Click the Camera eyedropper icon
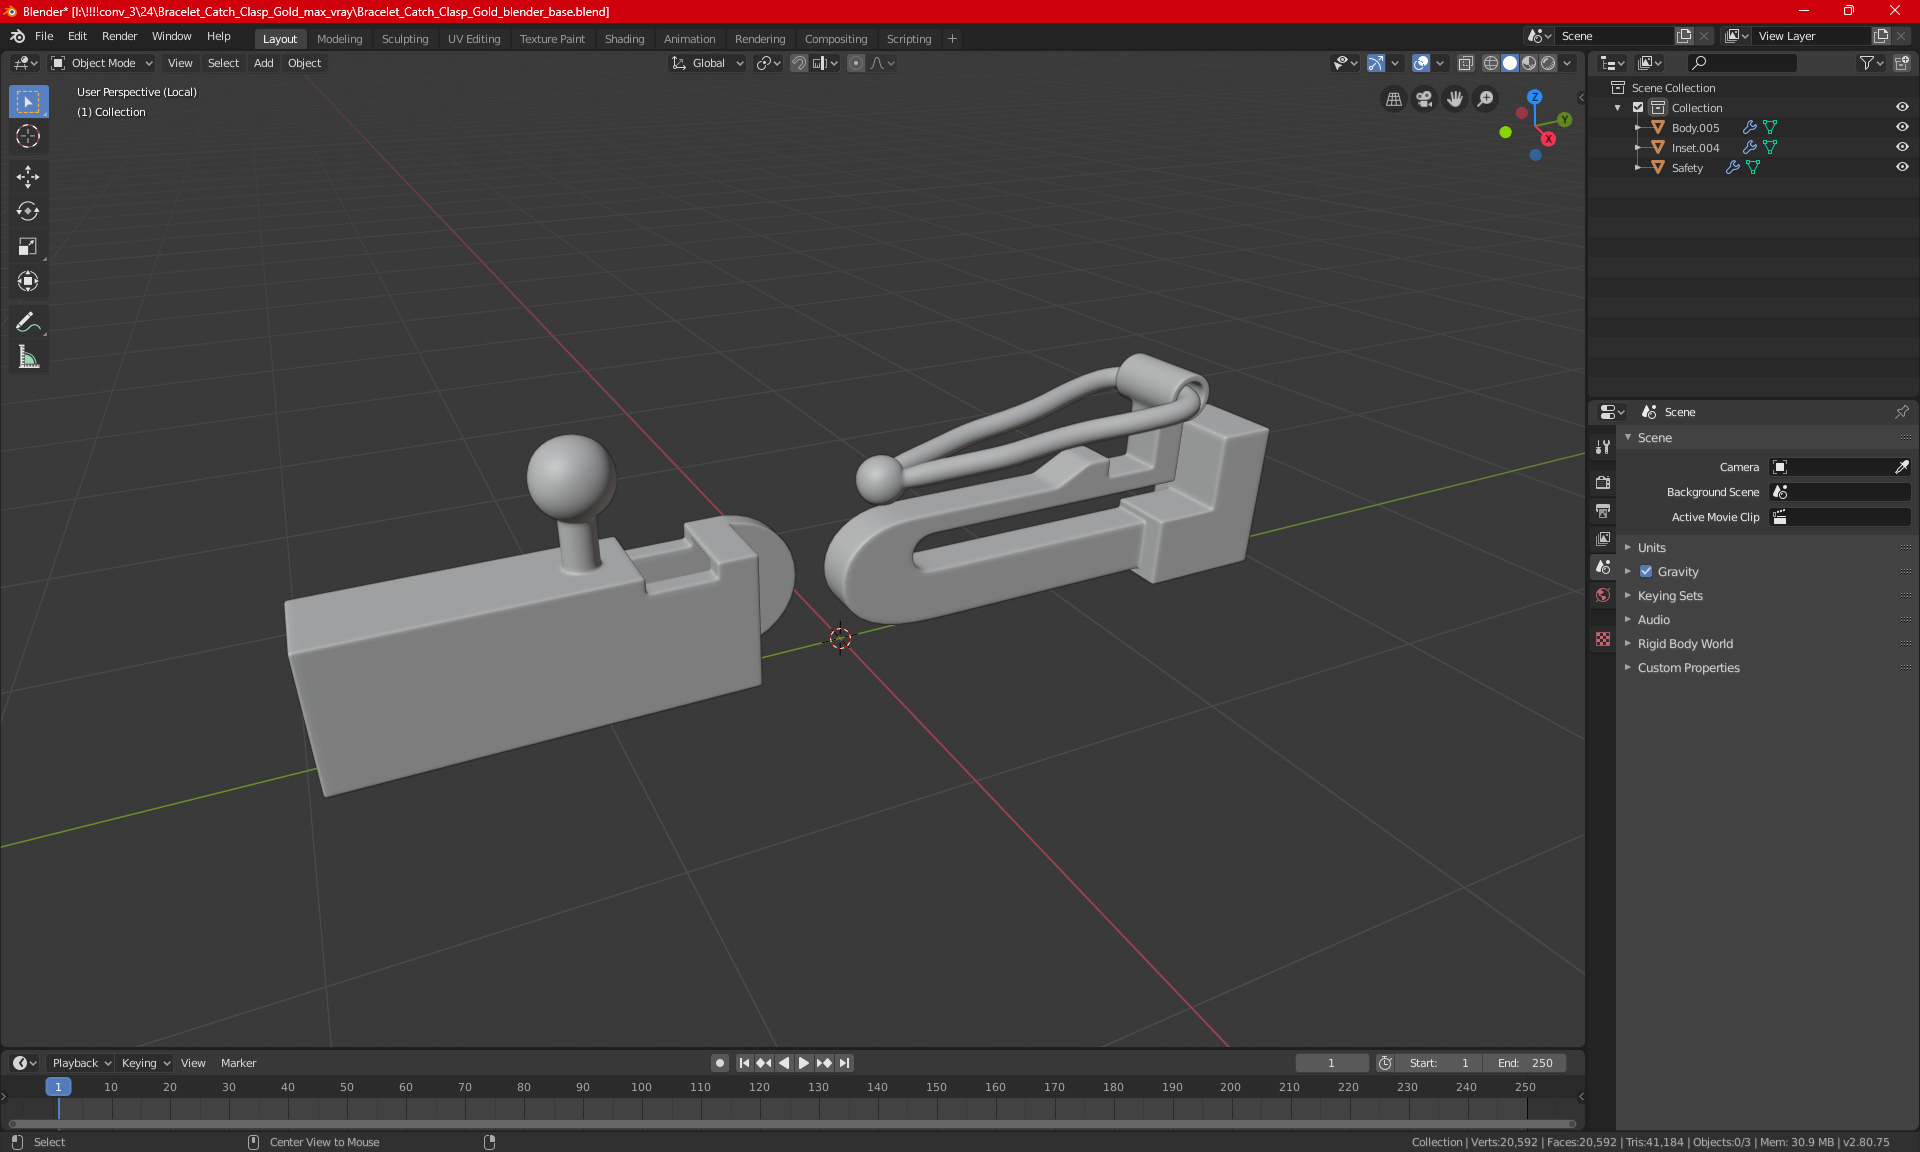Image resolution: width=1920 pixels, height=1152 pixels. tap(1901, 467)
